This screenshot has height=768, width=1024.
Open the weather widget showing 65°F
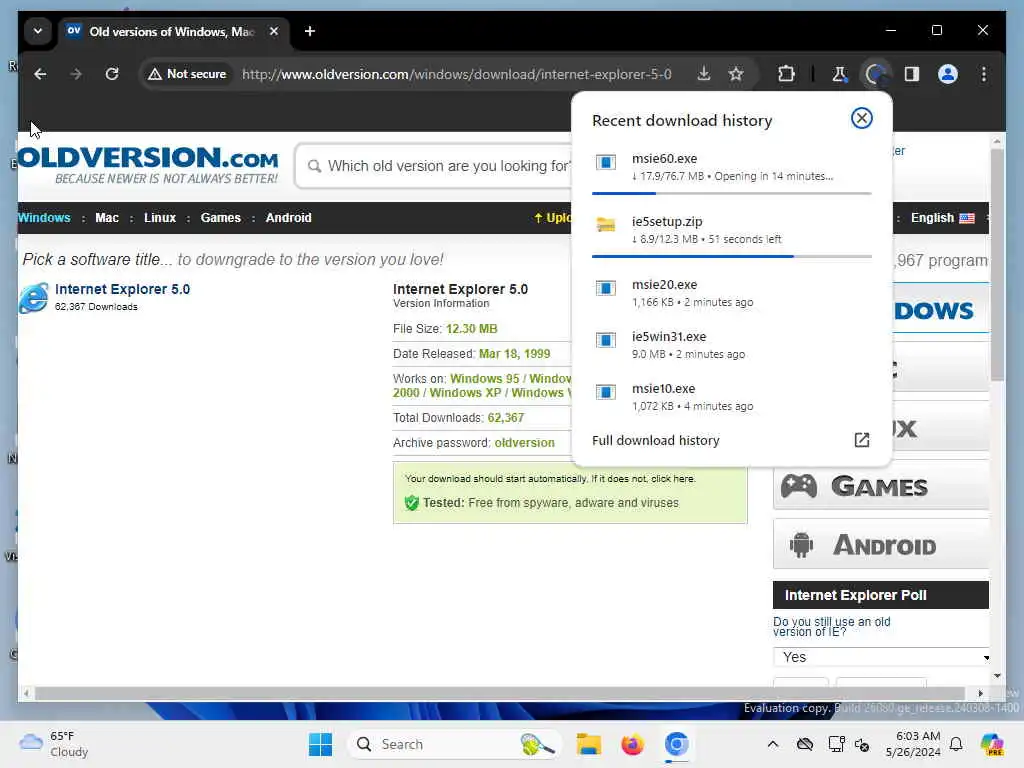tap(54, 744)
